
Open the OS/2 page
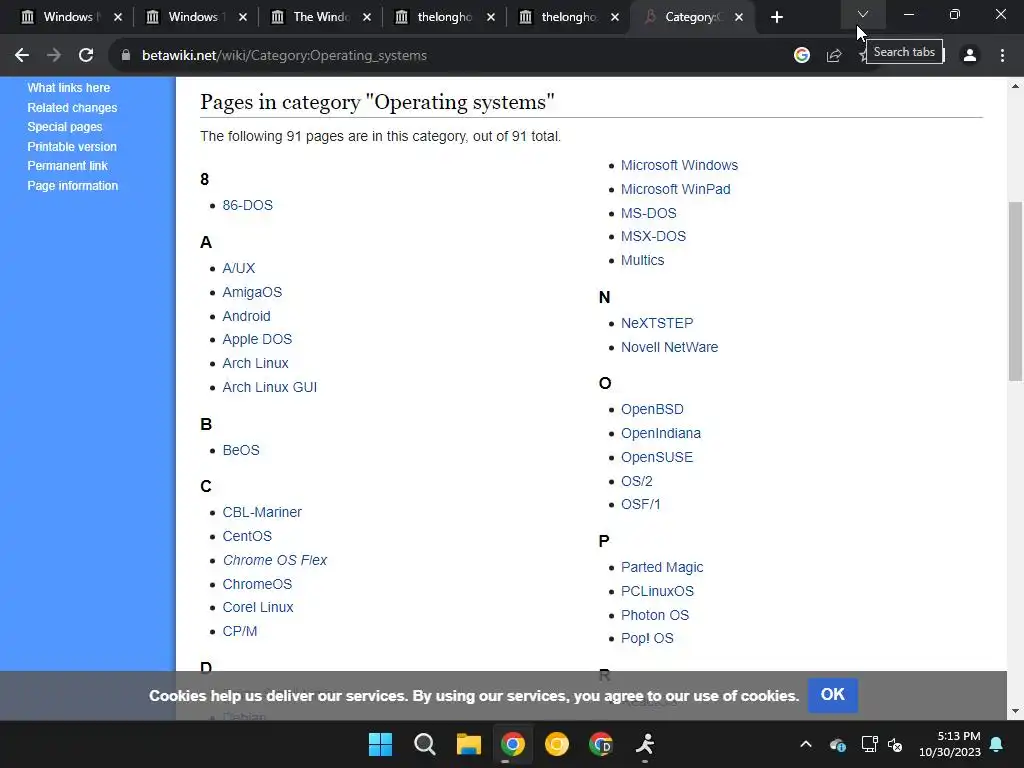pos(637,481)
